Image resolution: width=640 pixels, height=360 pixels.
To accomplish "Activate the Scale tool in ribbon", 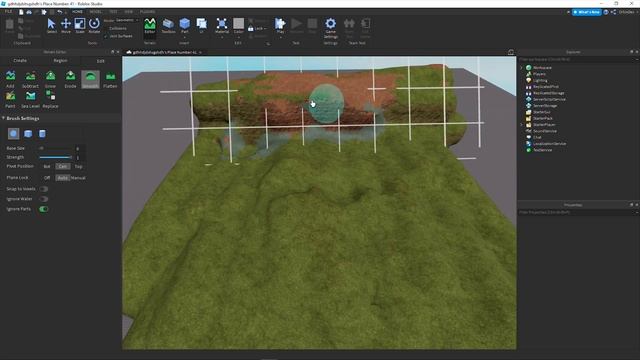I will point(80,26).
